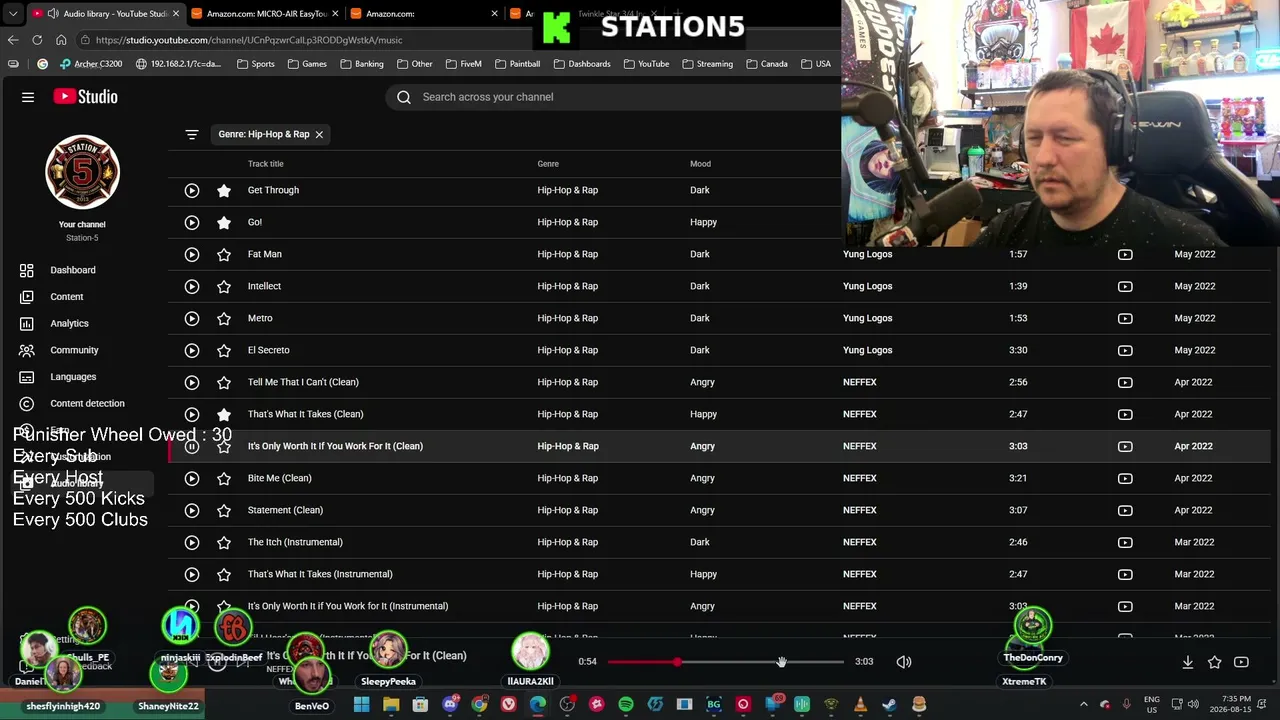Open the Other bookmarks folder
1280x720 pixels.
[x=414, y=64]
